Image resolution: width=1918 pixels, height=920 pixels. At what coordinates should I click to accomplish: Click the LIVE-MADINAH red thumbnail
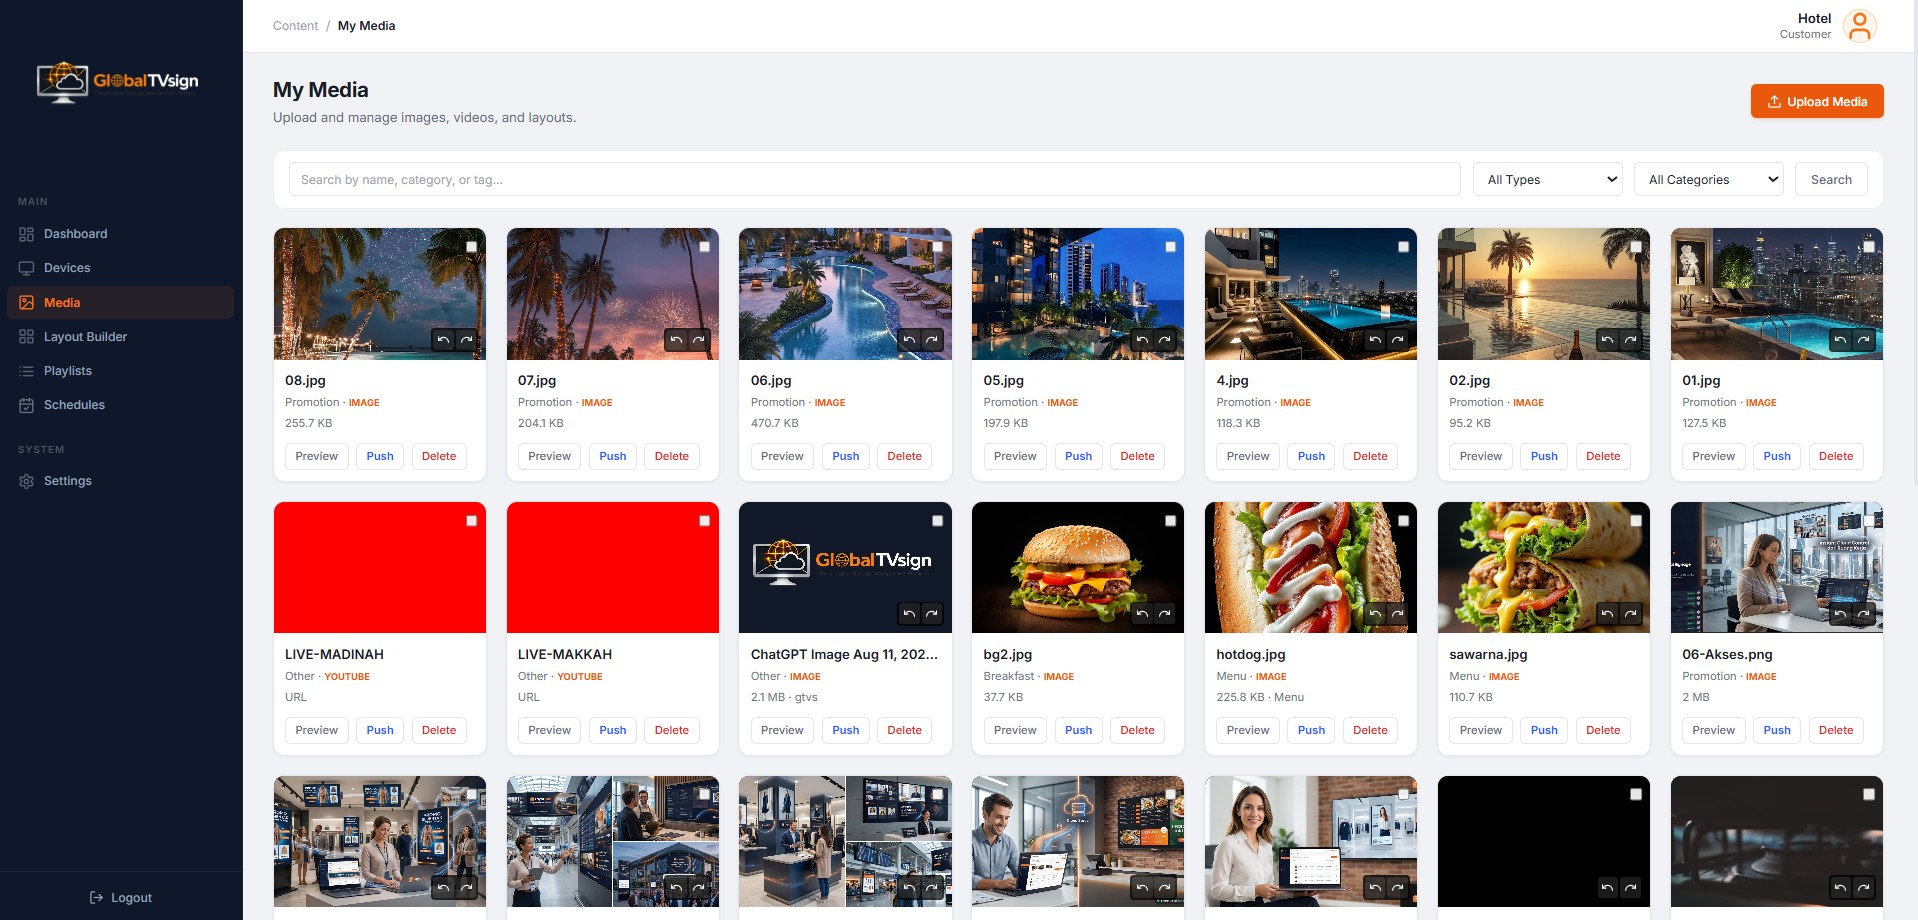380,568
